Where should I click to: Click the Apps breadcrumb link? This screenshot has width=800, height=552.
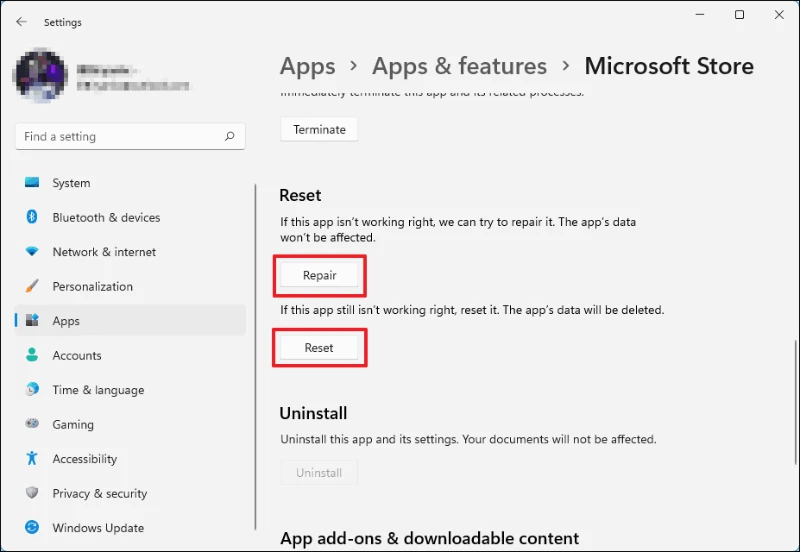tap(307, 66)
